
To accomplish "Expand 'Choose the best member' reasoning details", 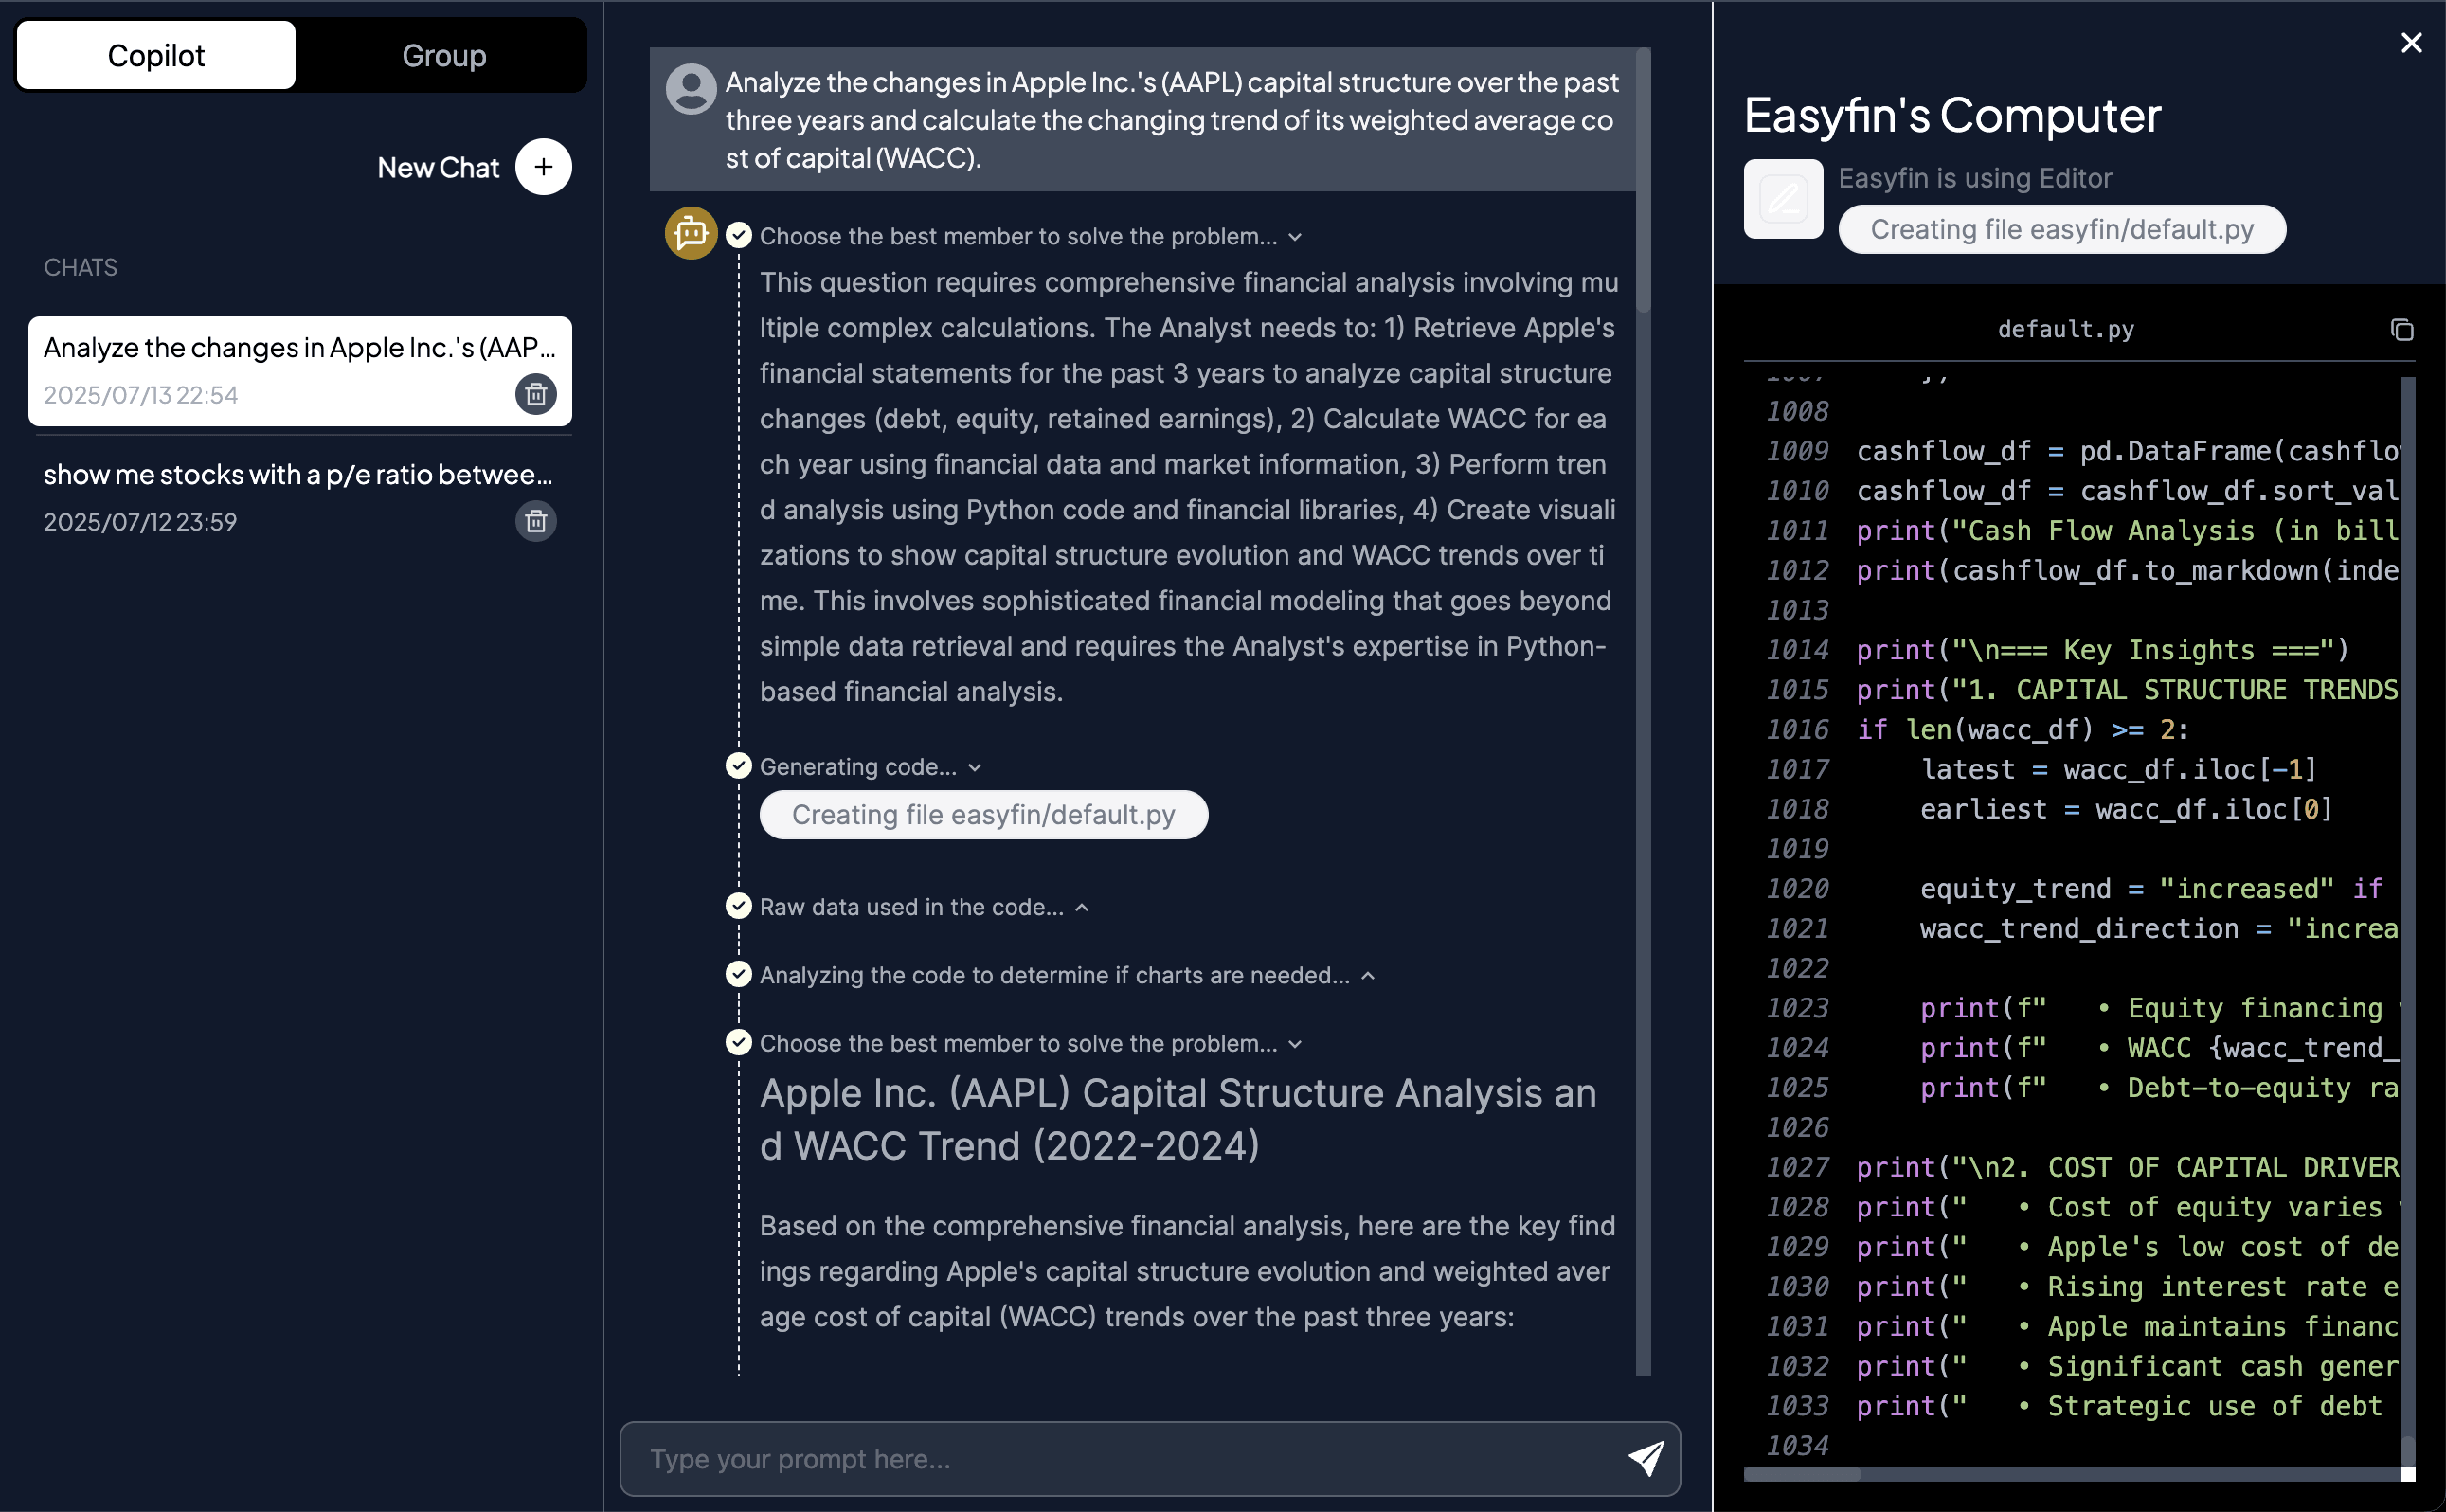I will click(1295, 236).
